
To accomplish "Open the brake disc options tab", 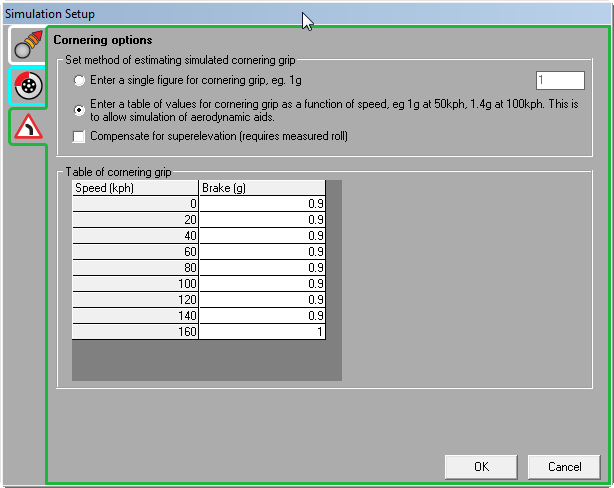I will click(27, 86).
